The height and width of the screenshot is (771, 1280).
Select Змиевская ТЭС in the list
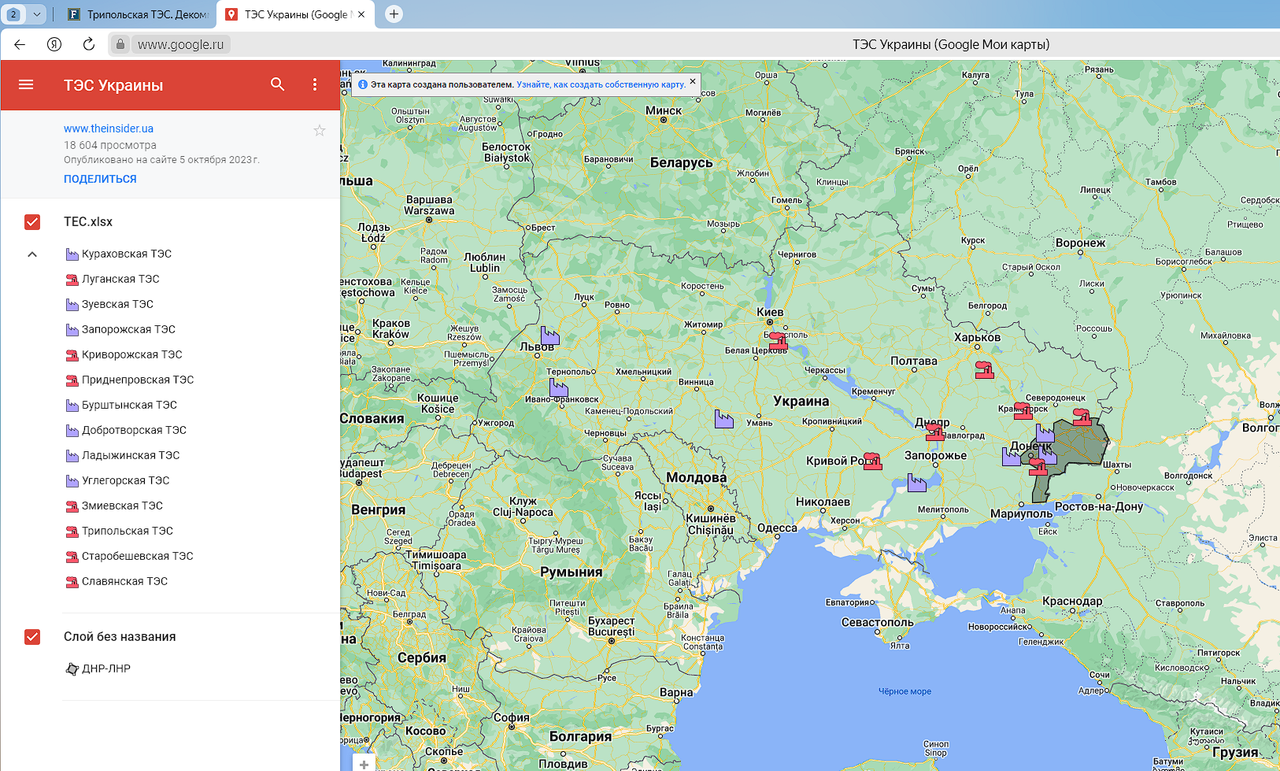coord(115,506)
